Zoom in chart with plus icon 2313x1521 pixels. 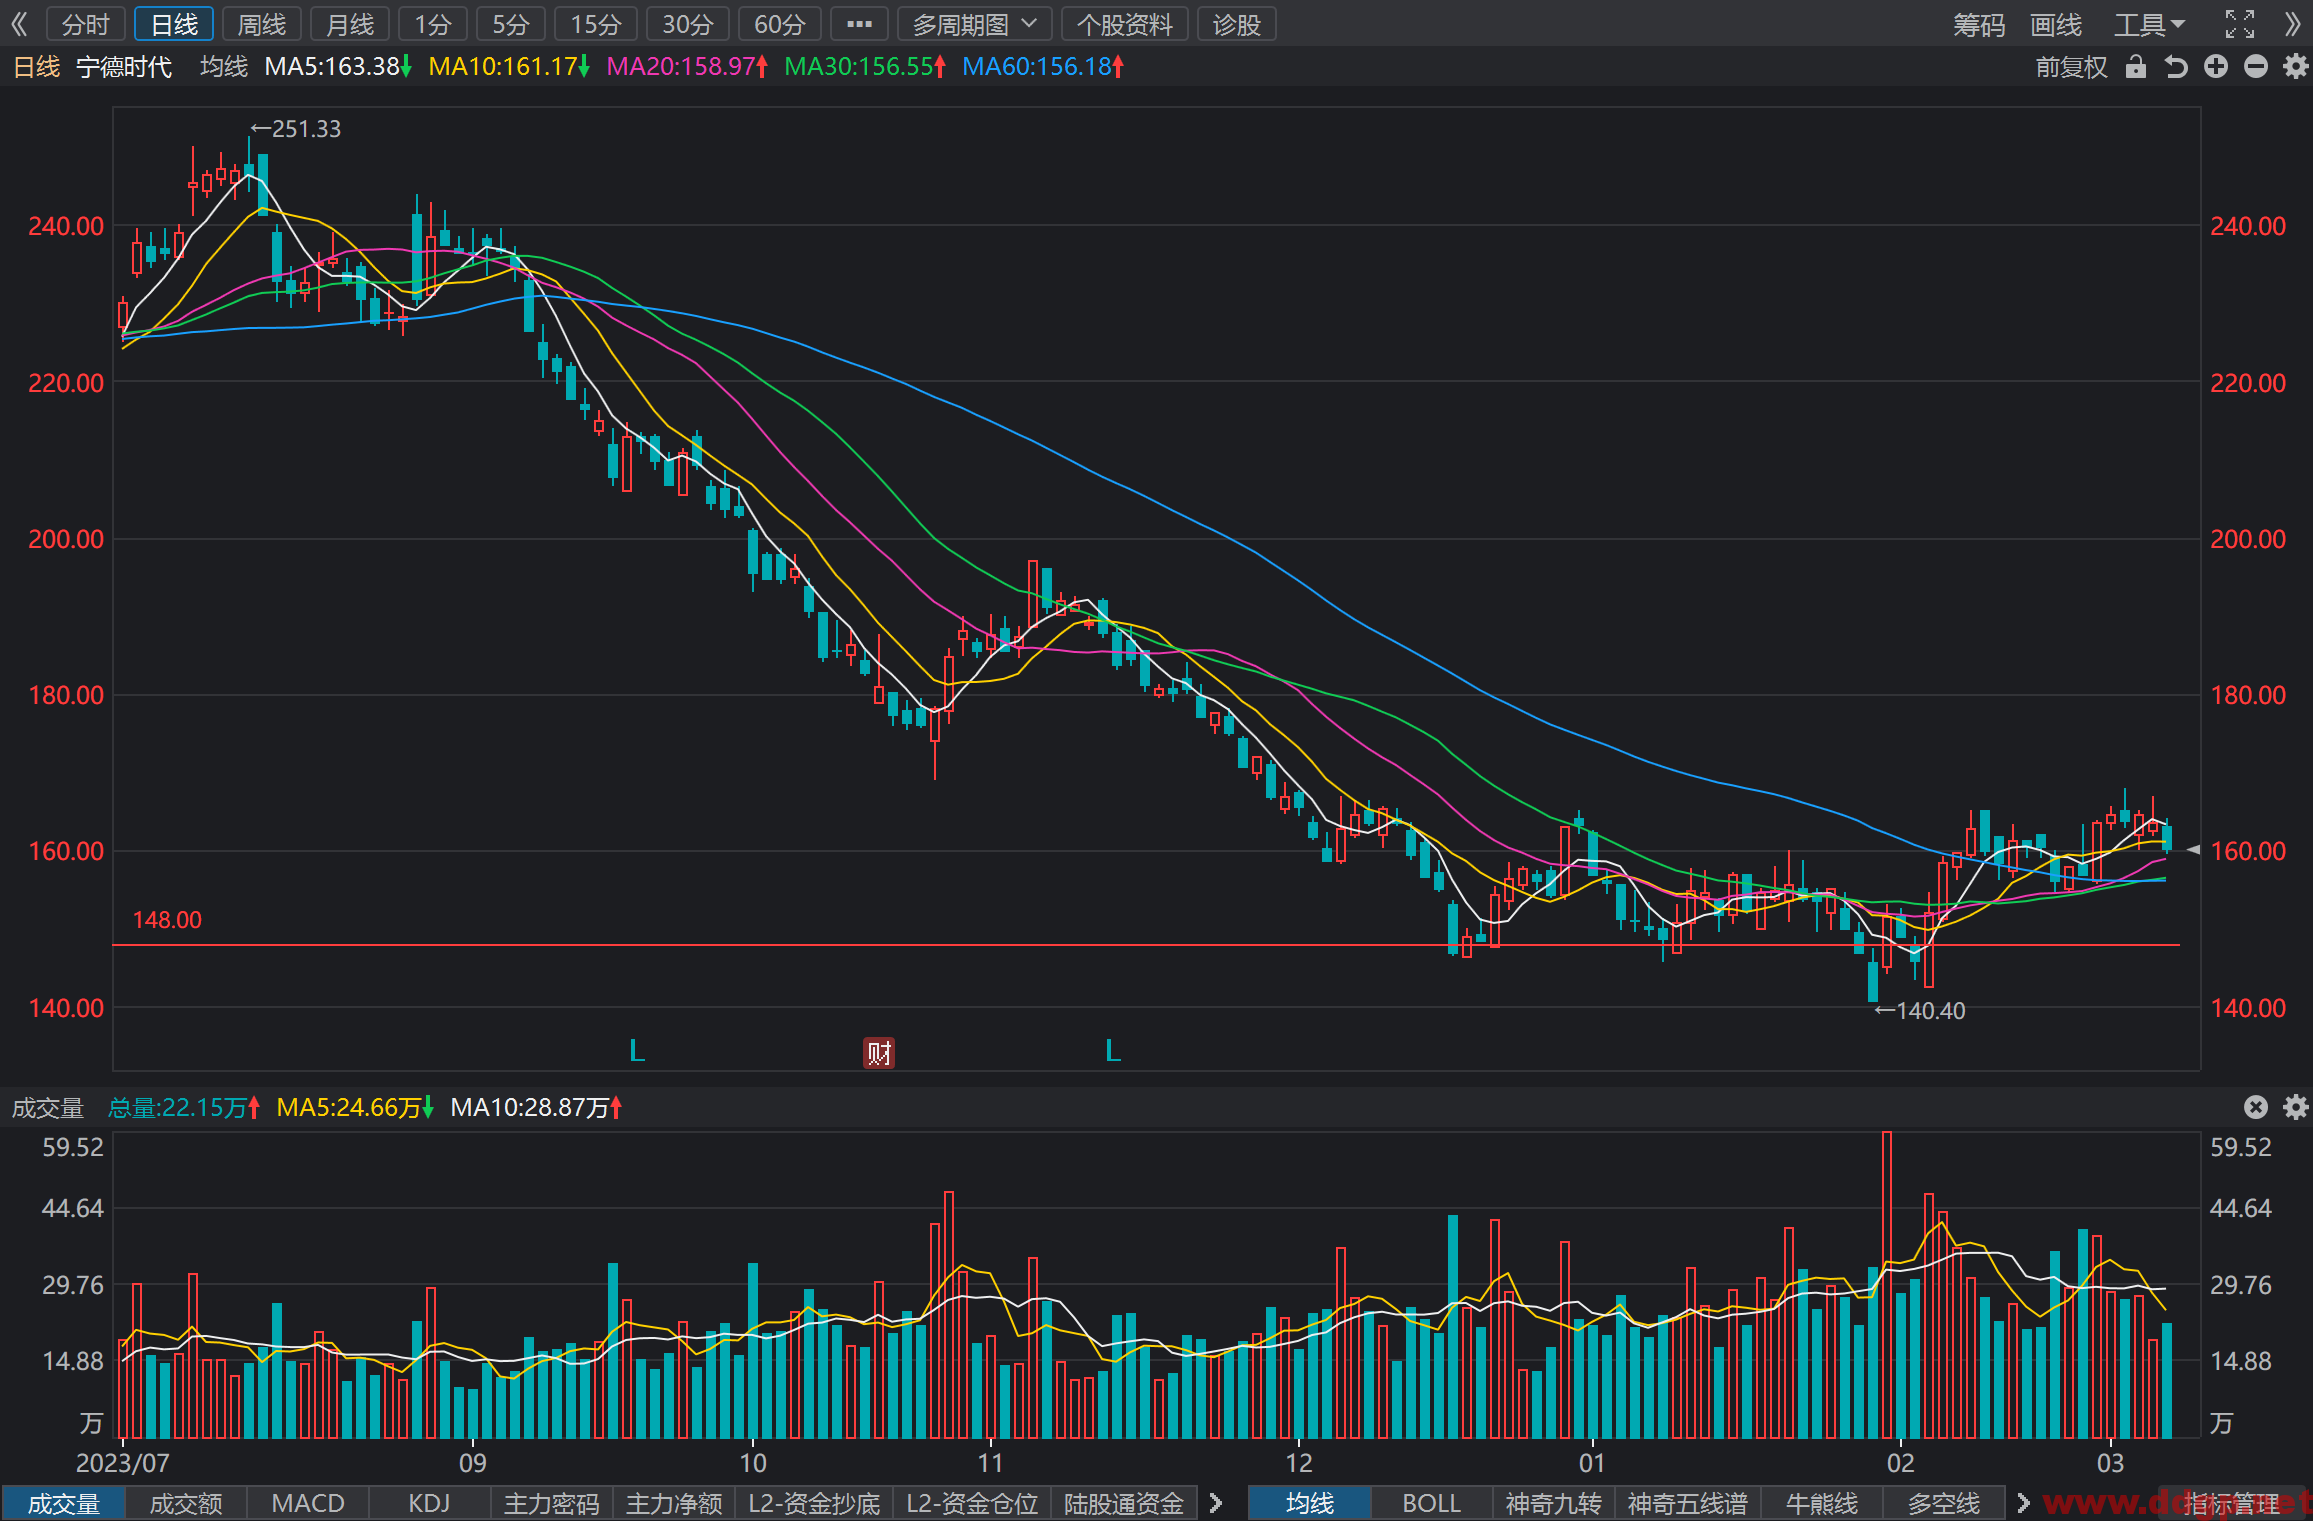[2216, 67]
